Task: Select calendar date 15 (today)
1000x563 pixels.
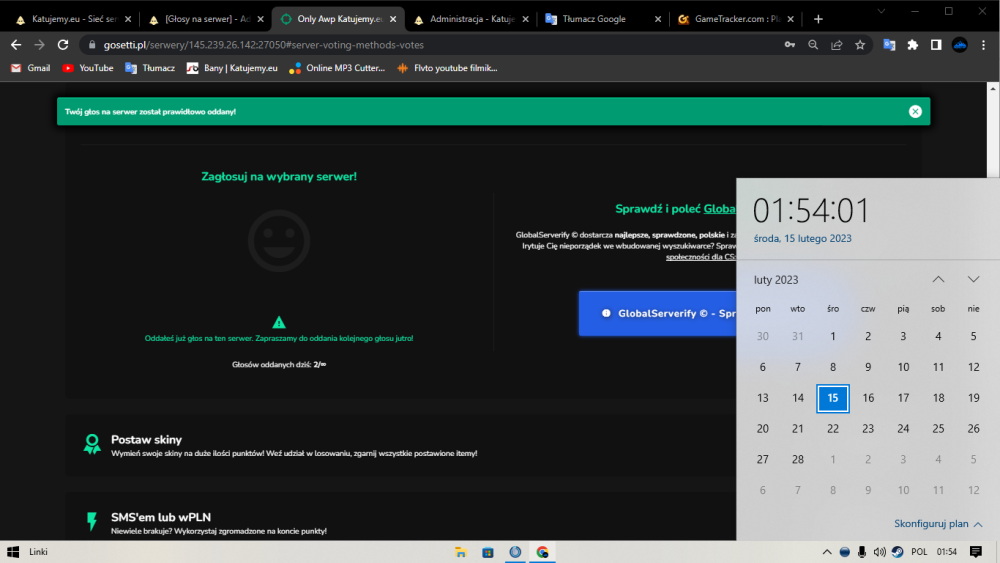Action: click(x=833, y=398)
